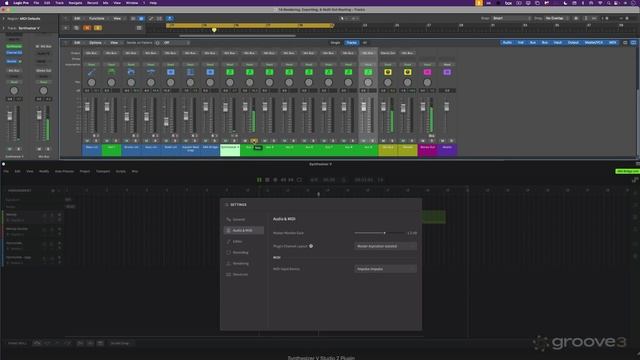640x360 pixels.
Task: Mute the Stereo Out channel strip
Action: click(x=423, y=141)
